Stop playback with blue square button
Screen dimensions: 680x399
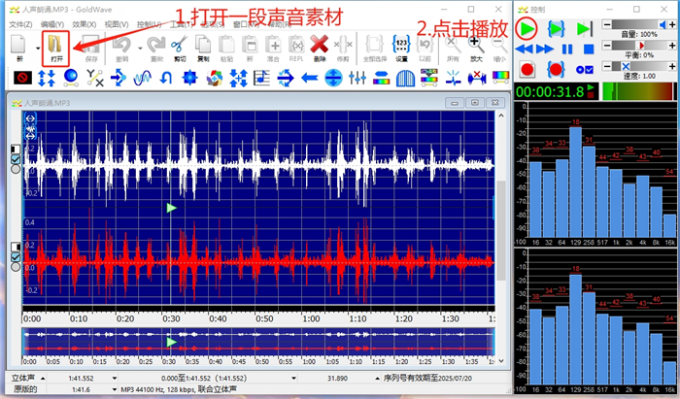[x=588, y=49]
